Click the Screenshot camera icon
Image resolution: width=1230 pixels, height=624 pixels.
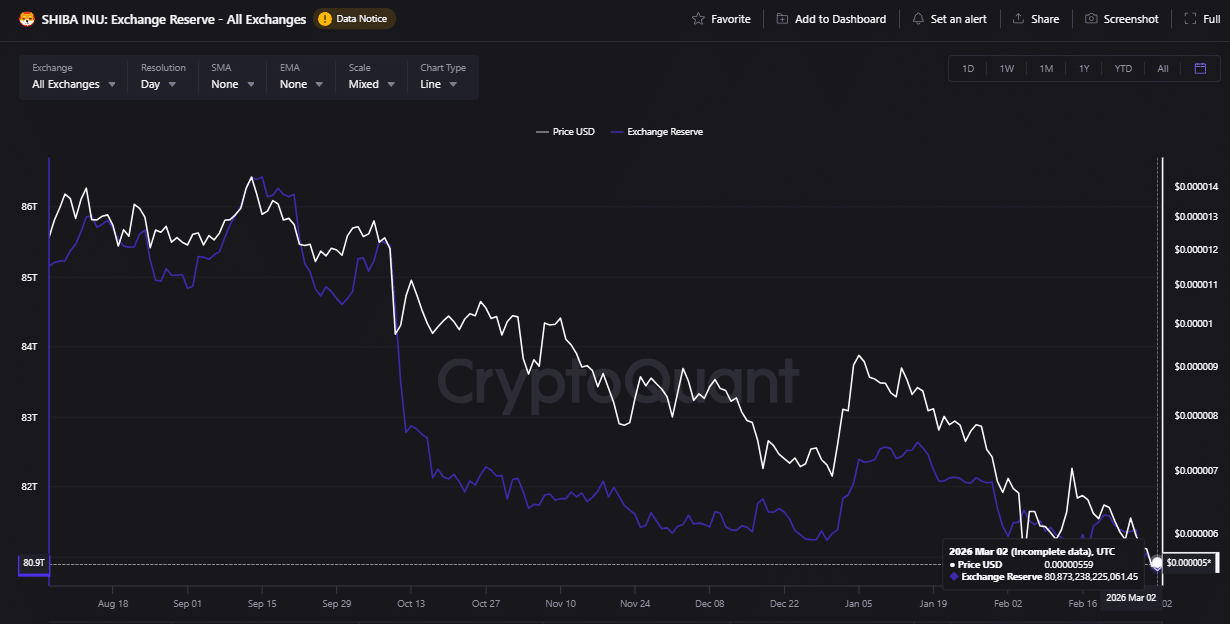click(1091, 19)
